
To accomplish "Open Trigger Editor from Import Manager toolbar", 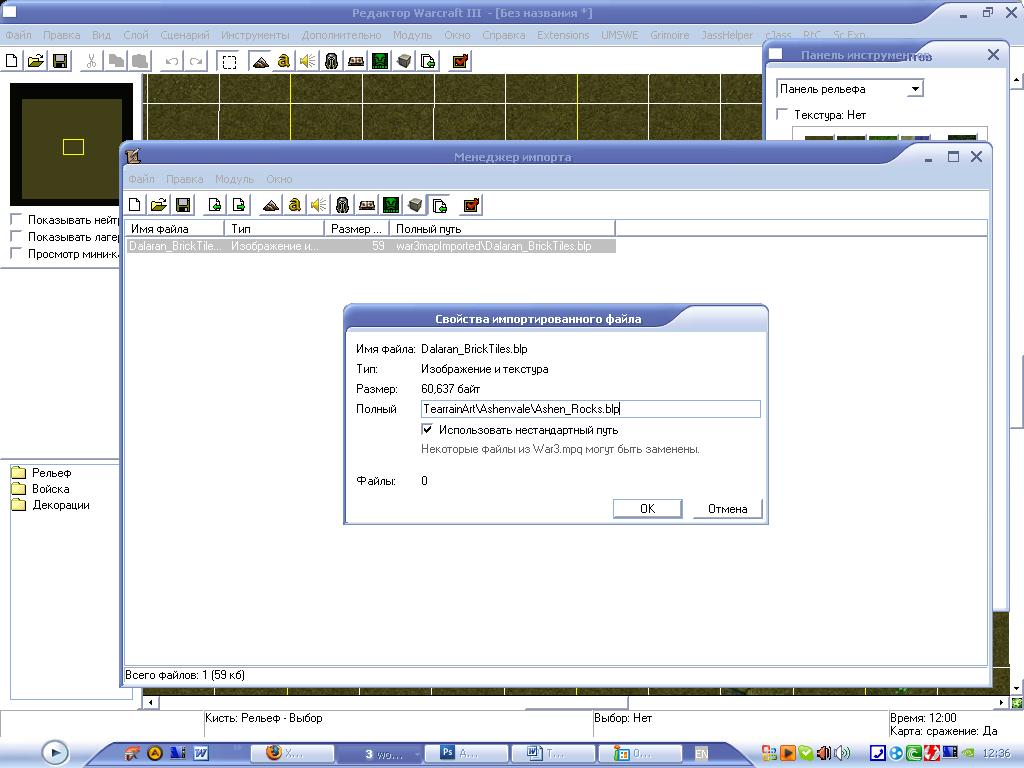I will 295,206.
